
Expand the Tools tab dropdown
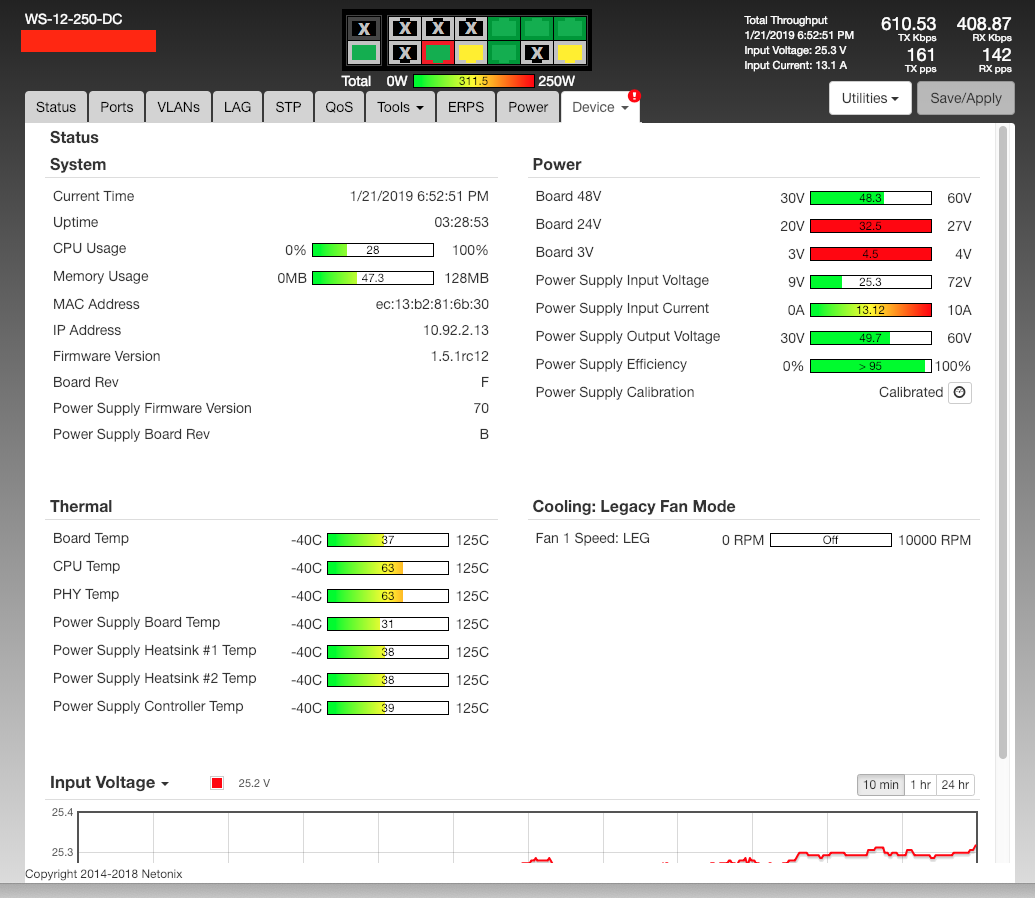click(x=400, y=107)
